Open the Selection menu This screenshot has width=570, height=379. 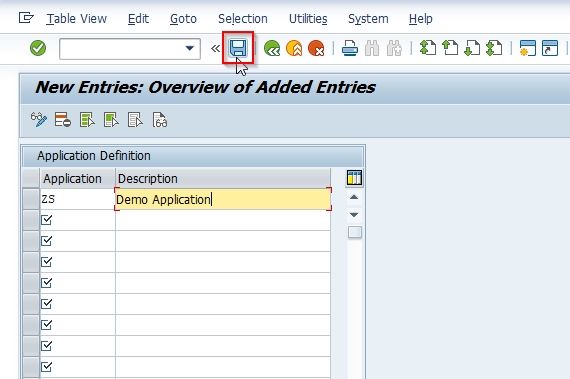243,19
